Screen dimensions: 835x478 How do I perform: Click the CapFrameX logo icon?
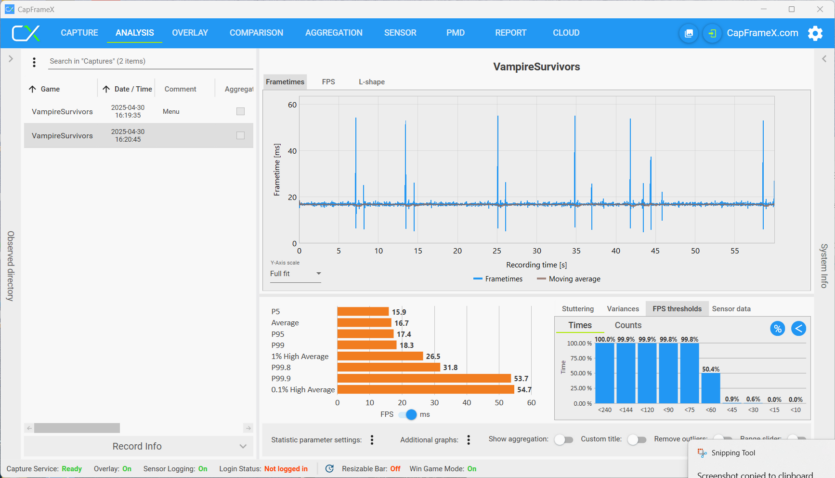[x=26, y=33]
